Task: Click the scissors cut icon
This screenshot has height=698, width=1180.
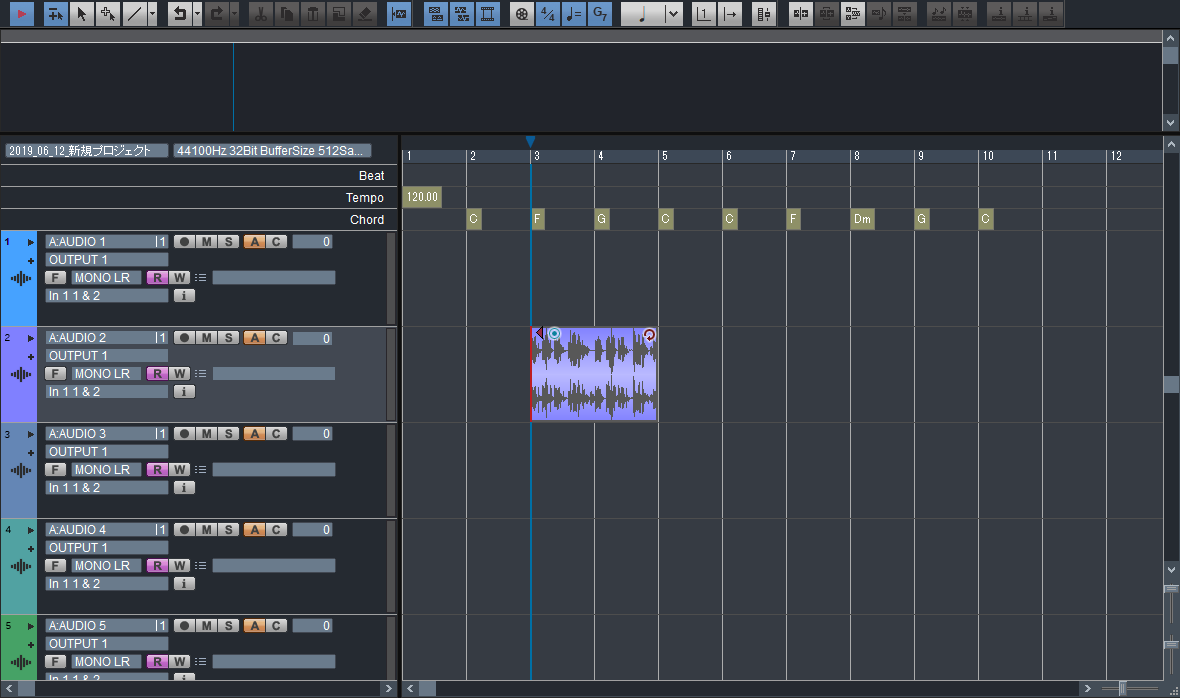Action: pos(260,14)
